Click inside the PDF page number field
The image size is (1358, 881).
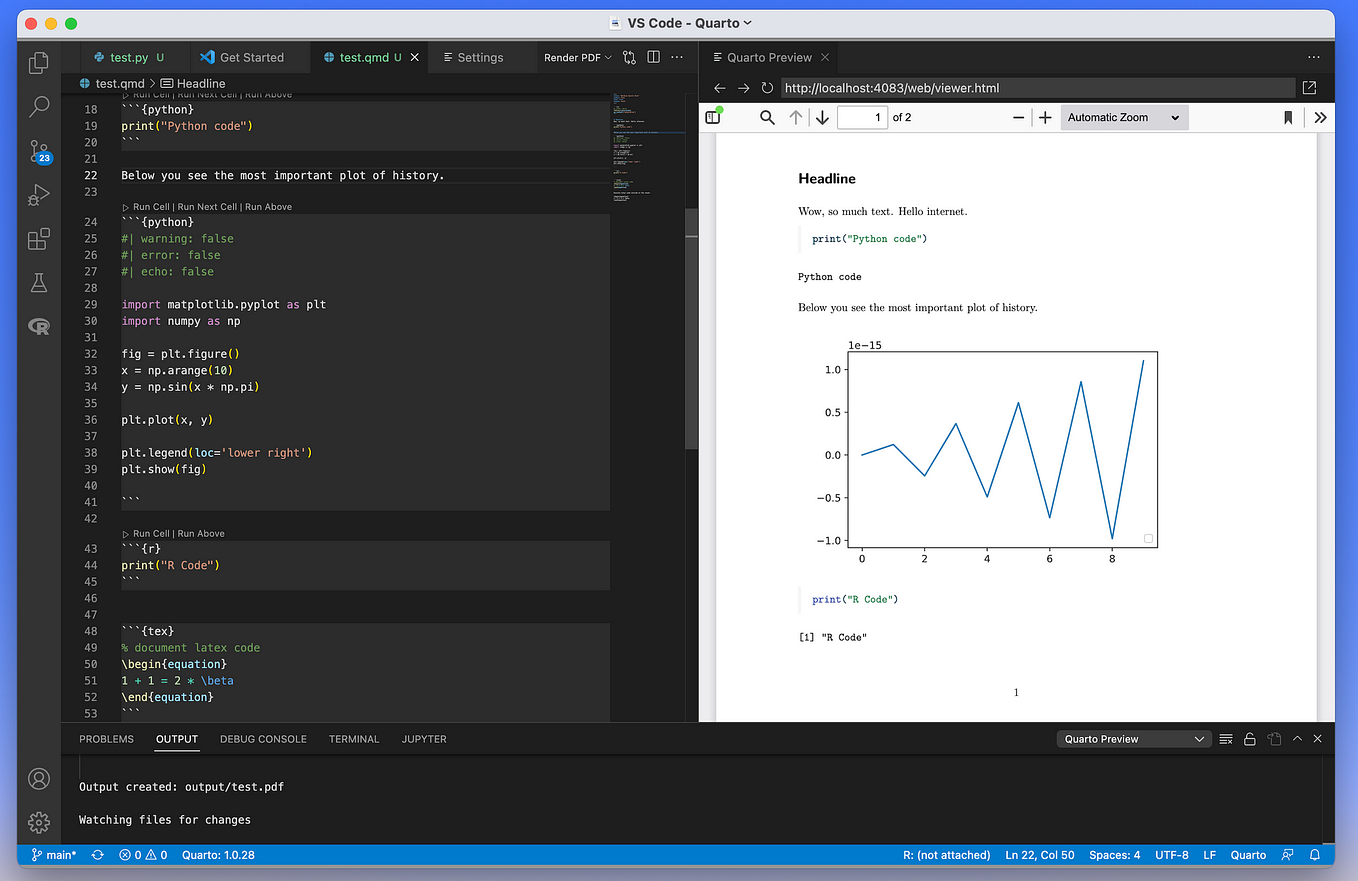tap(861, 117)
